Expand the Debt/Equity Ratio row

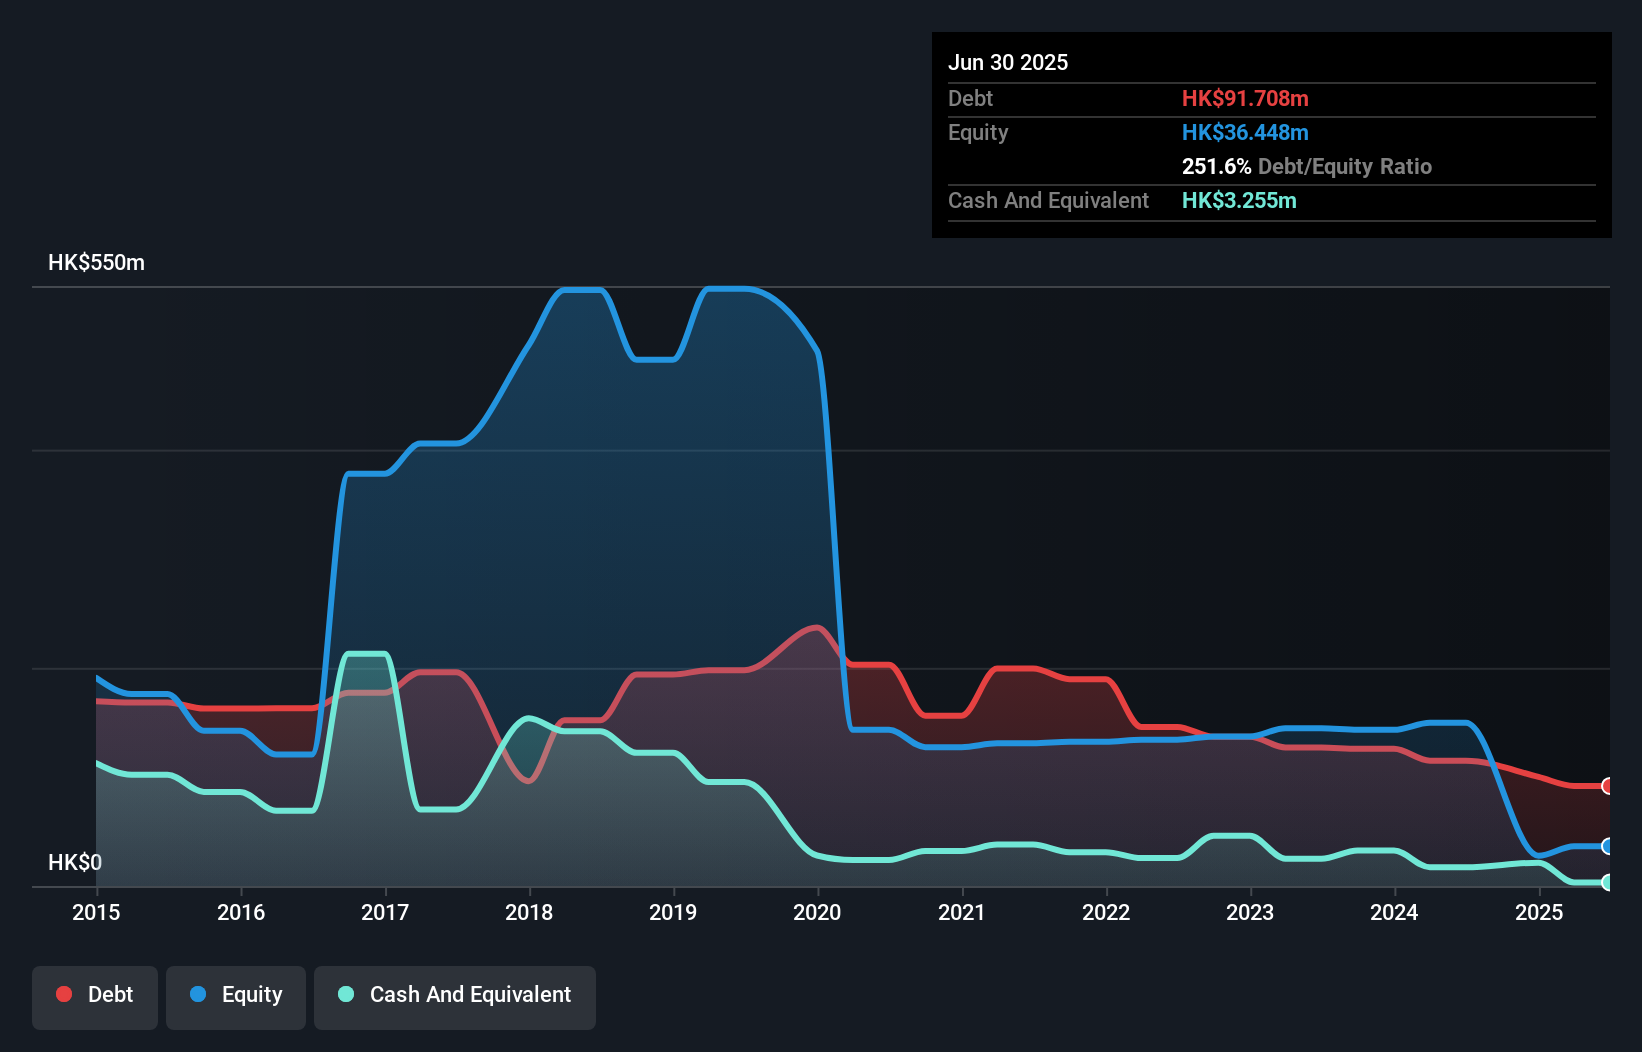coord(1306,166)
